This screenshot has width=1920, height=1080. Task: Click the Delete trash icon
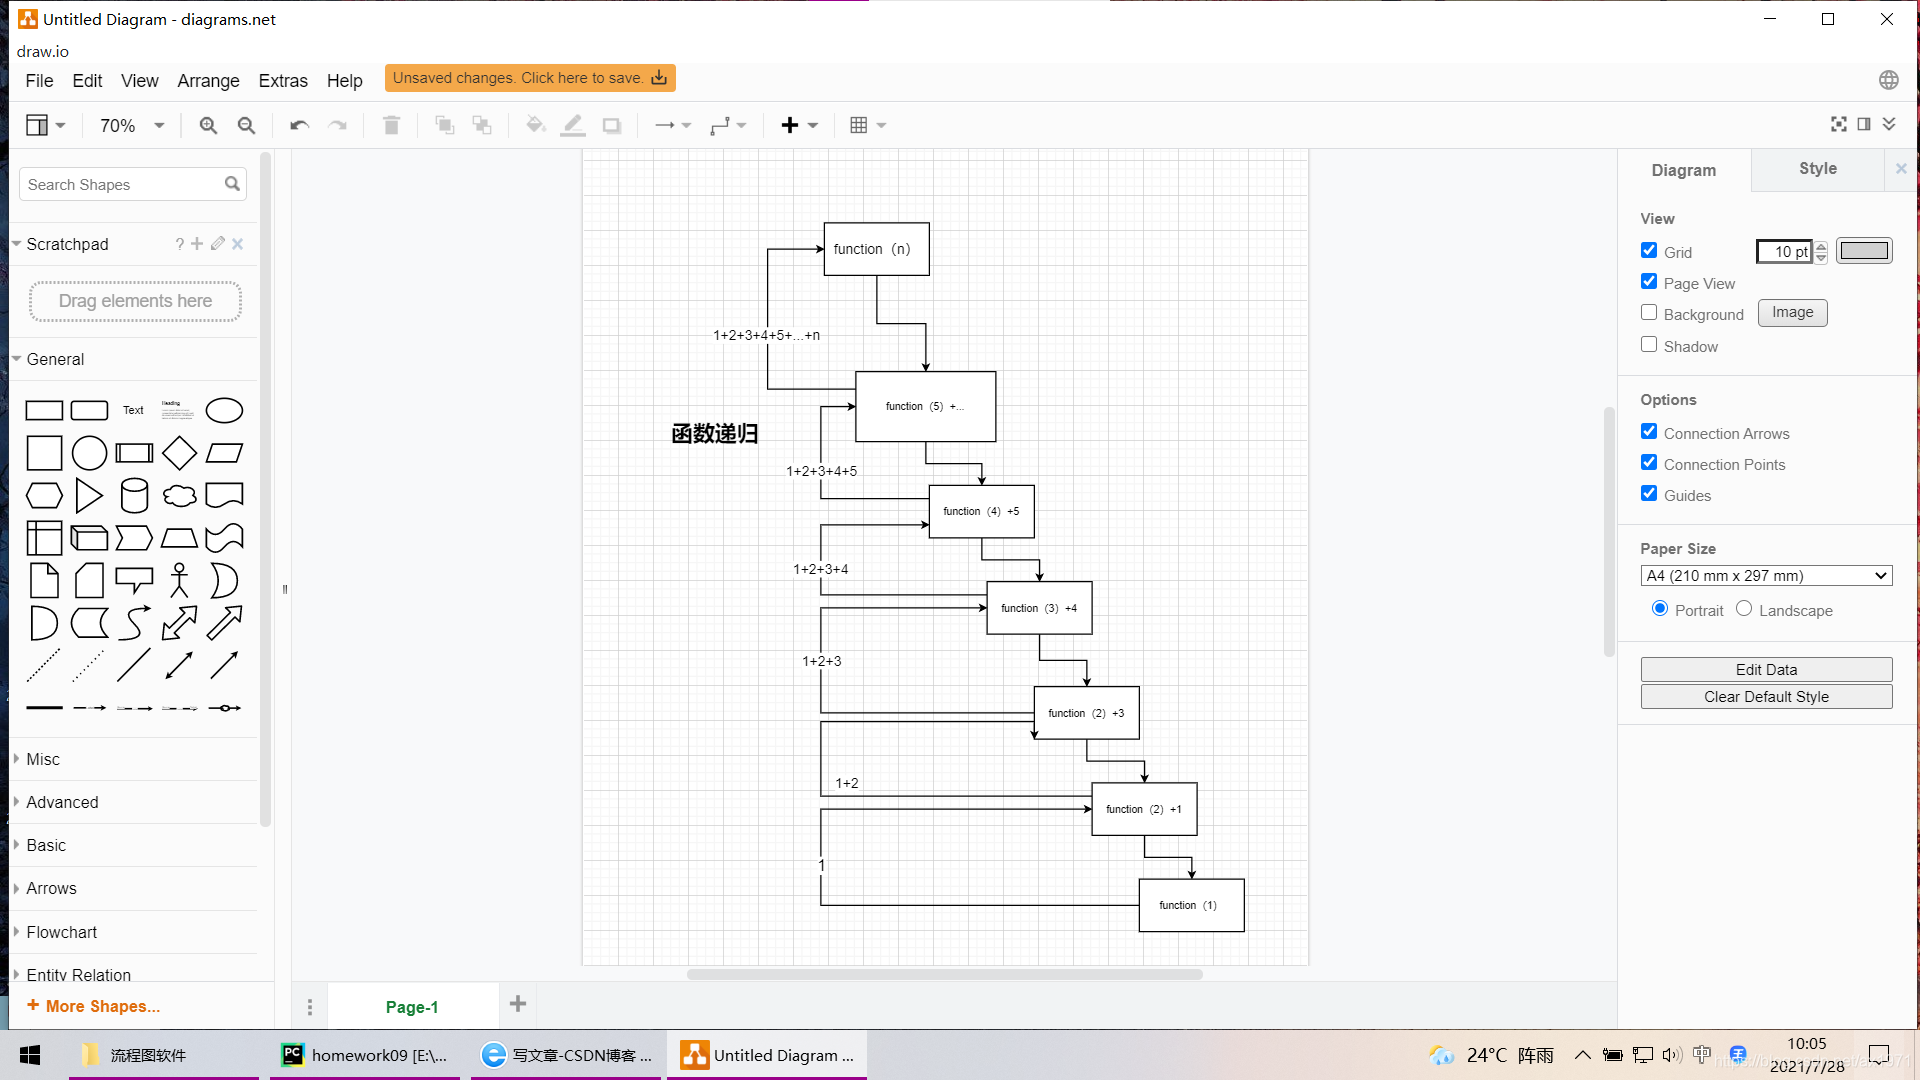[x=391, y=125]
